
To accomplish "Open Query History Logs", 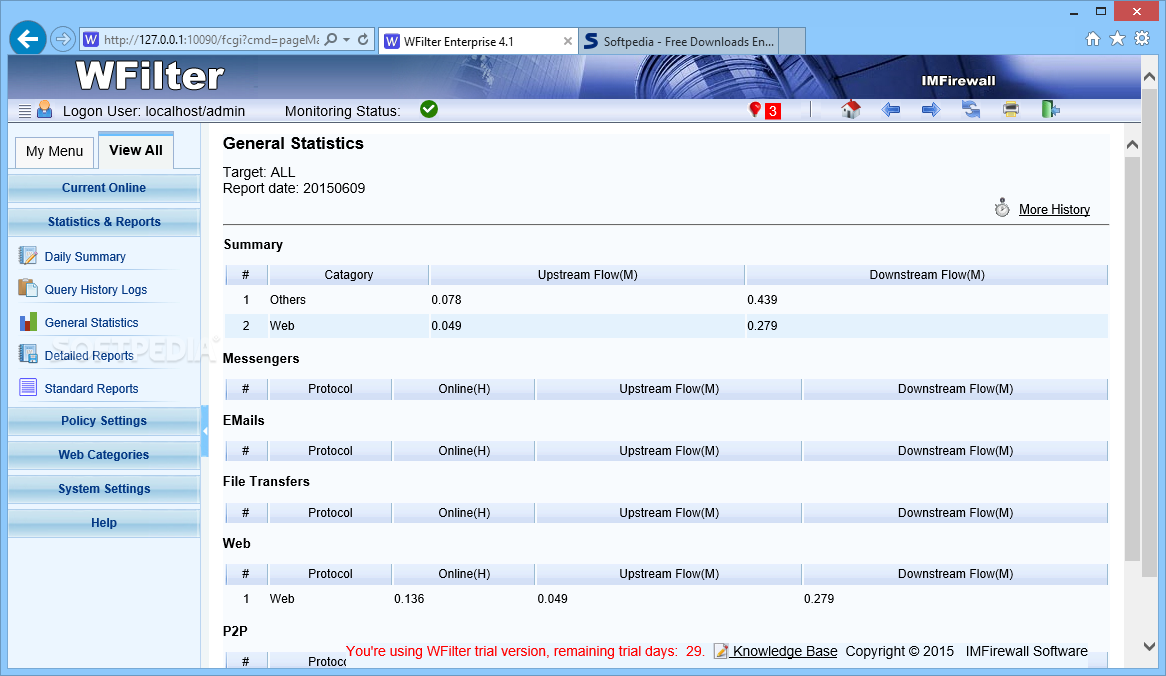I will [96, 290].
